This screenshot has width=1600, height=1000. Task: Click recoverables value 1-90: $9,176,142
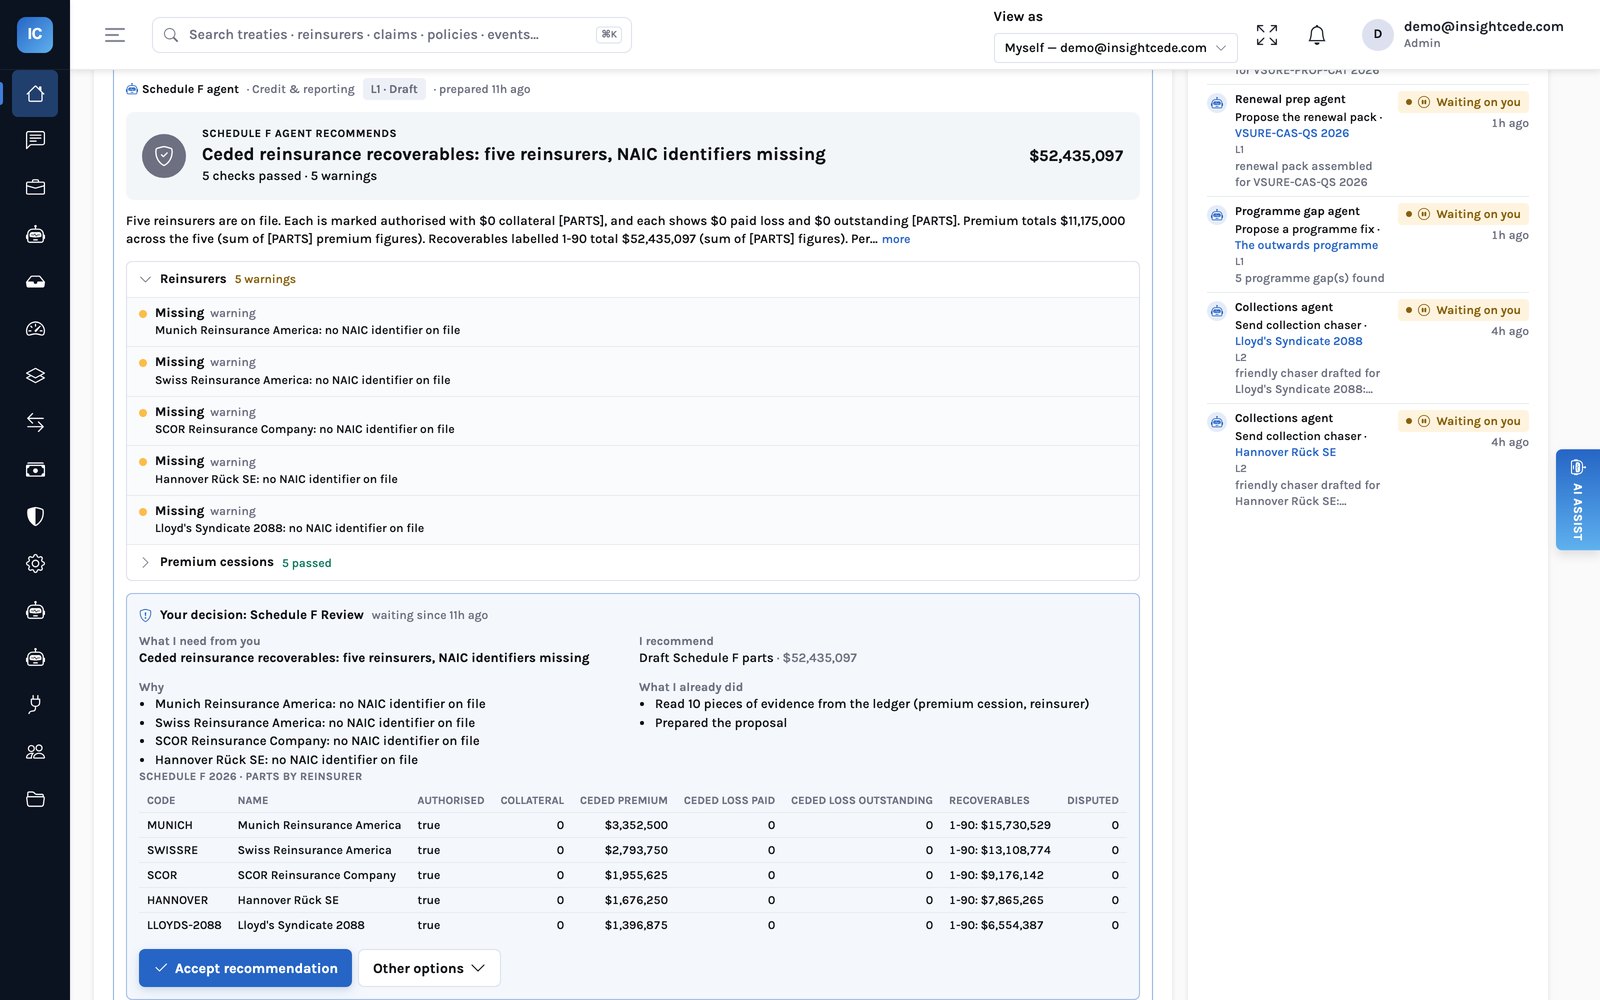pyautogui.click(x=996, y=875)
